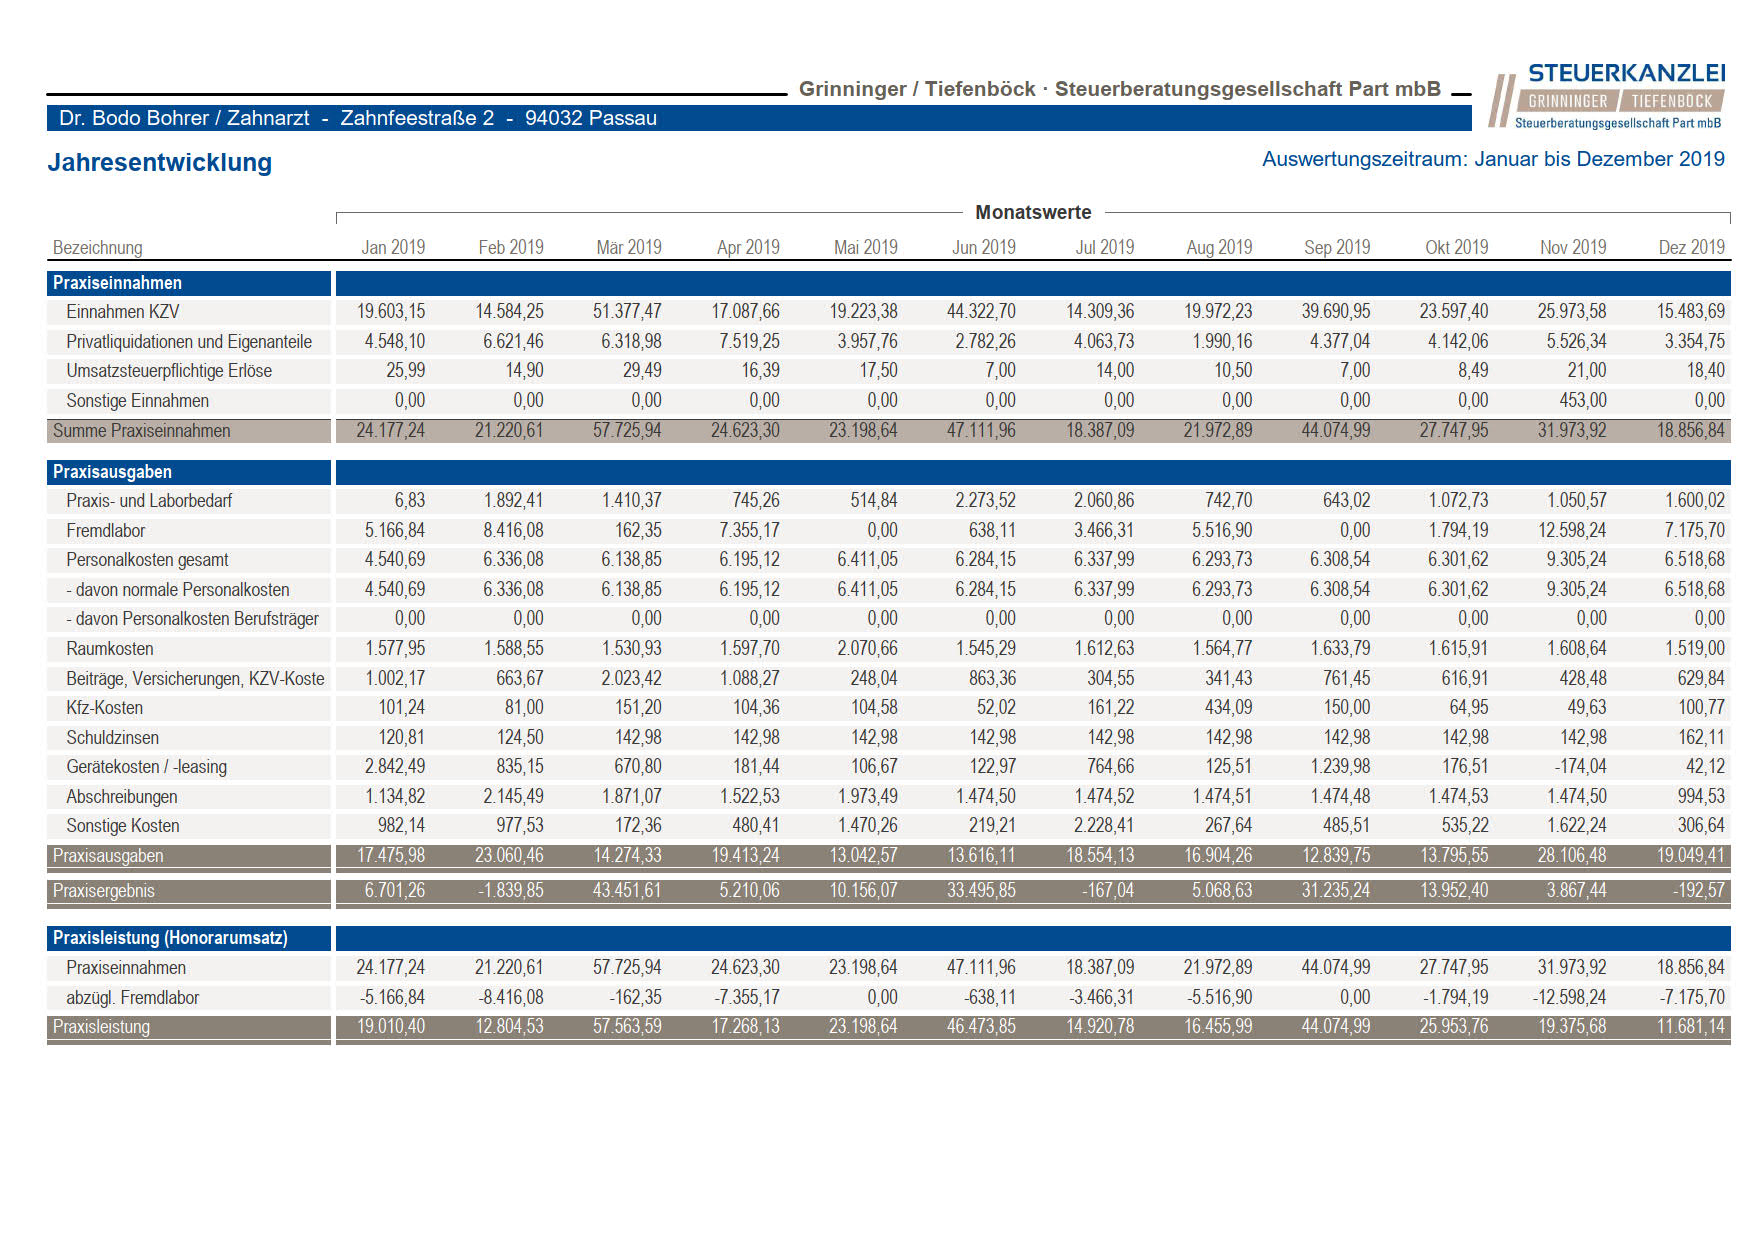Click the Sep 2019 column header
Image resolution: width=1754 pixels, height=1240 pixels.
[1337, 247]
